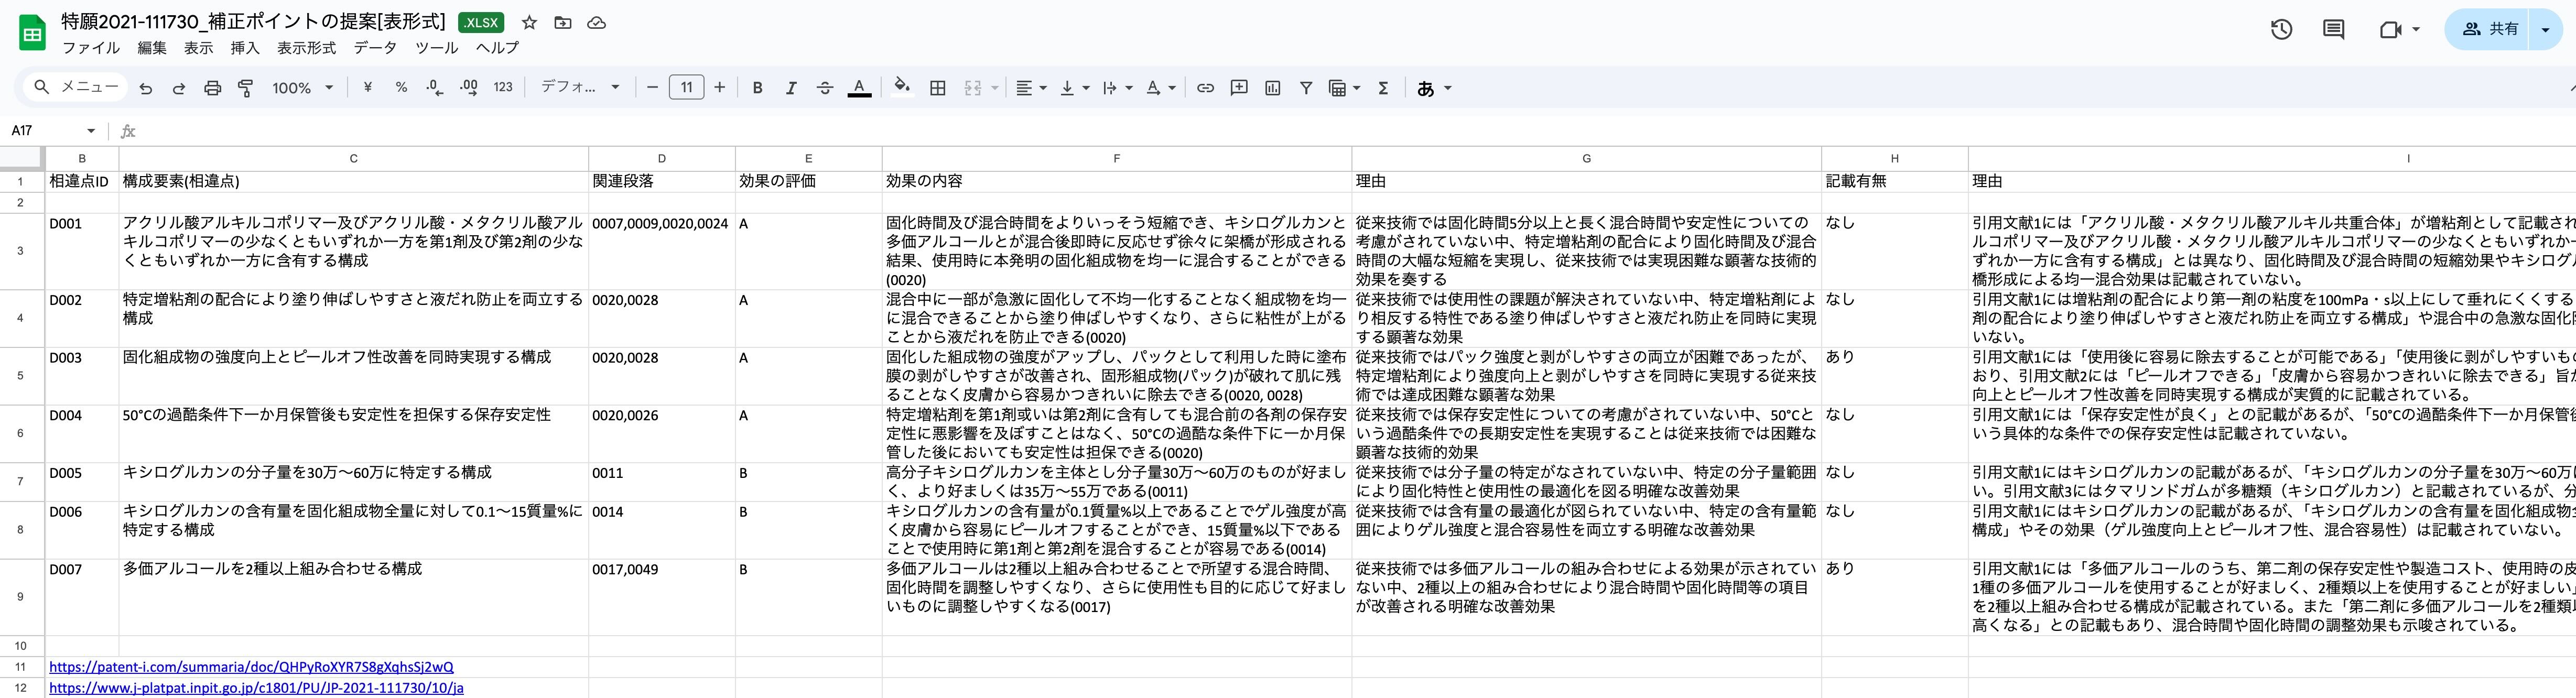Screen dimensions: 2576x698
Task: Click the undo icon in toolbar
Action: click(146, 88)
